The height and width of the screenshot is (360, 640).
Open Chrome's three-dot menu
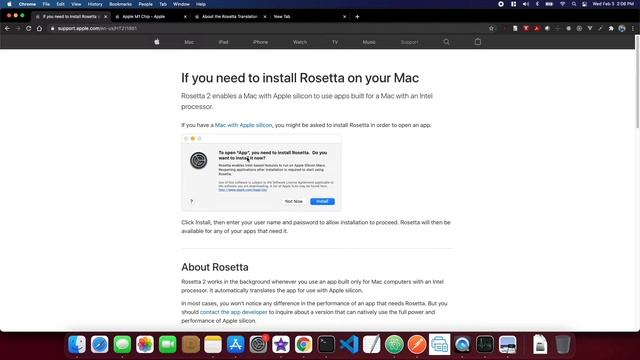pos(633,29)
